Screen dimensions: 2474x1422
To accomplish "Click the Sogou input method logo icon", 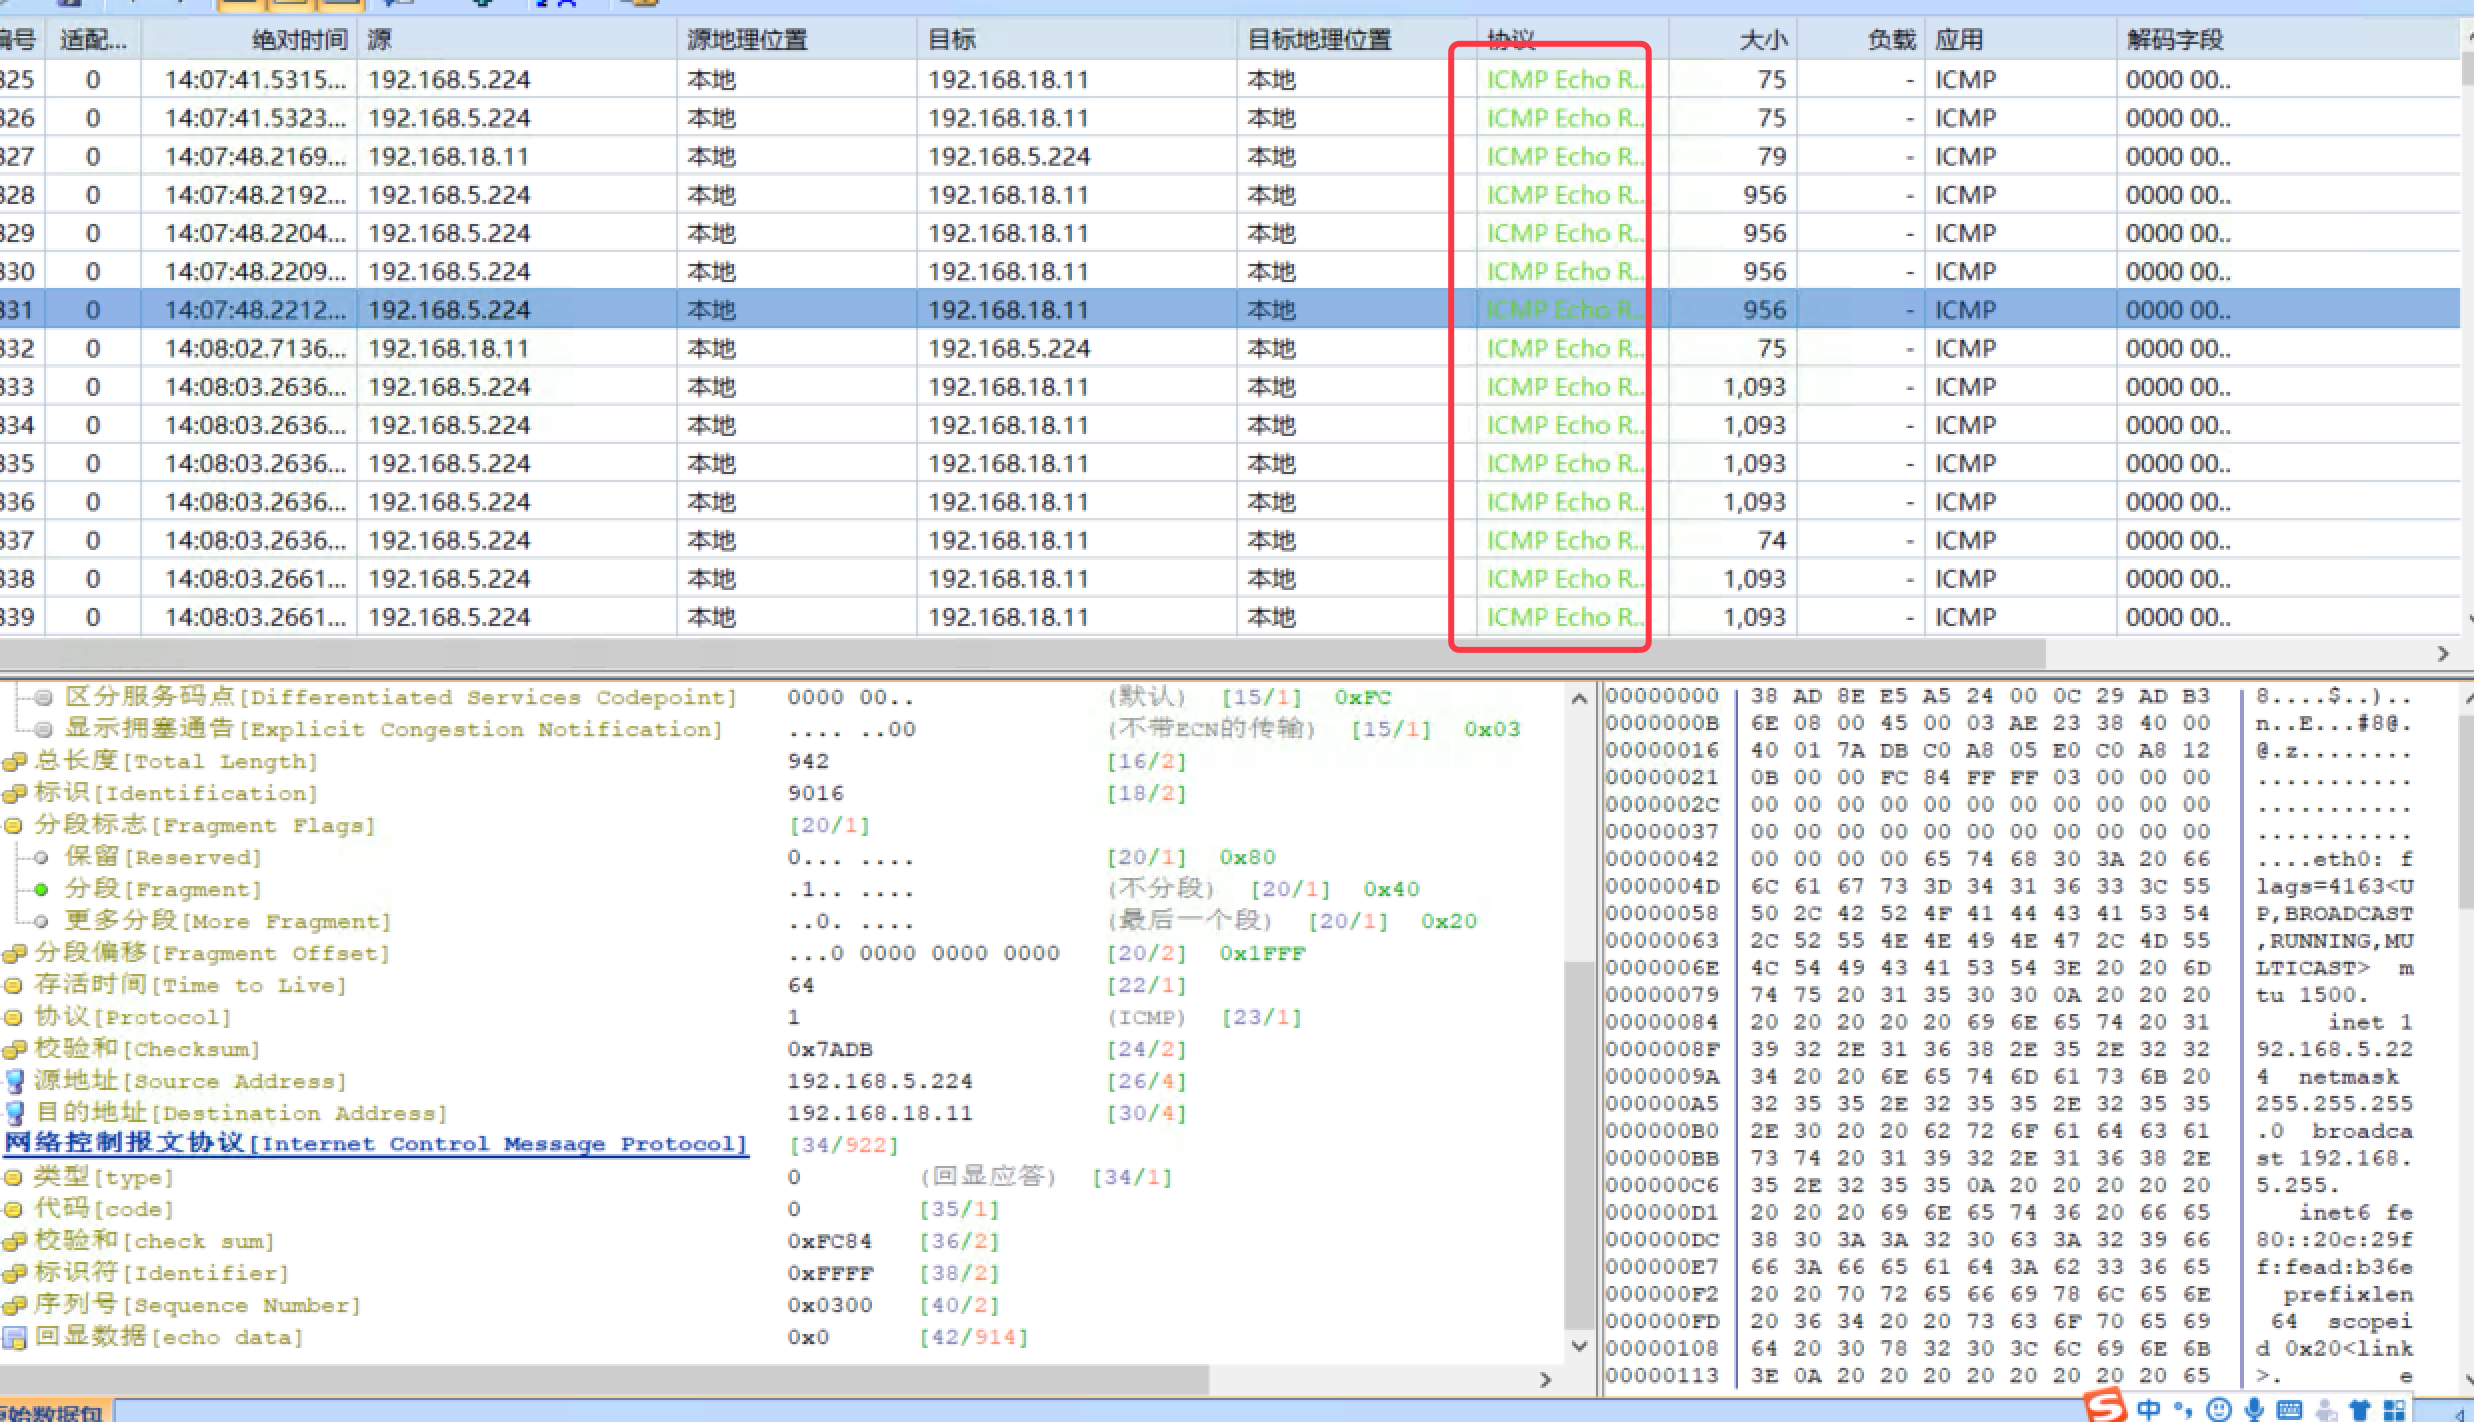I will point(2105,1405).
